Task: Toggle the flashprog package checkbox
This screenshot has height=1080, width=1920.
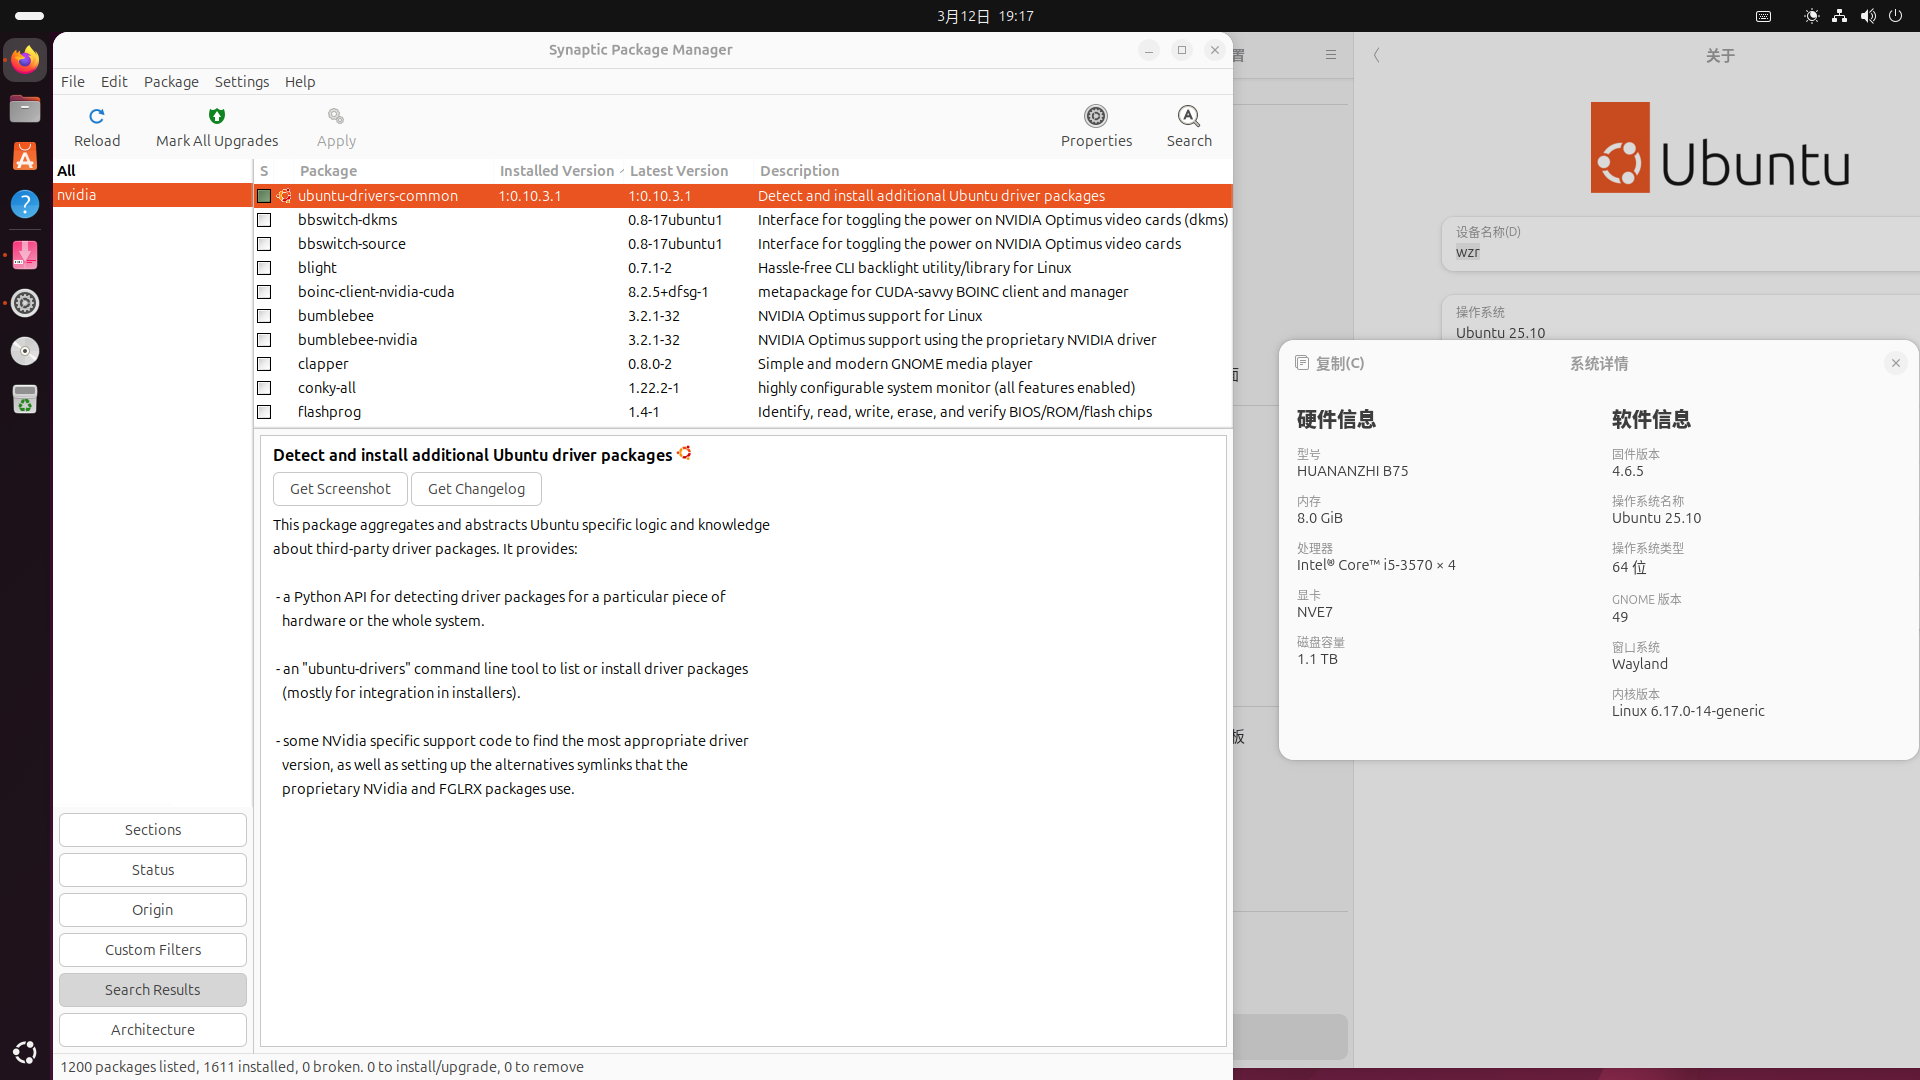Action: click(x=264, y=412)
